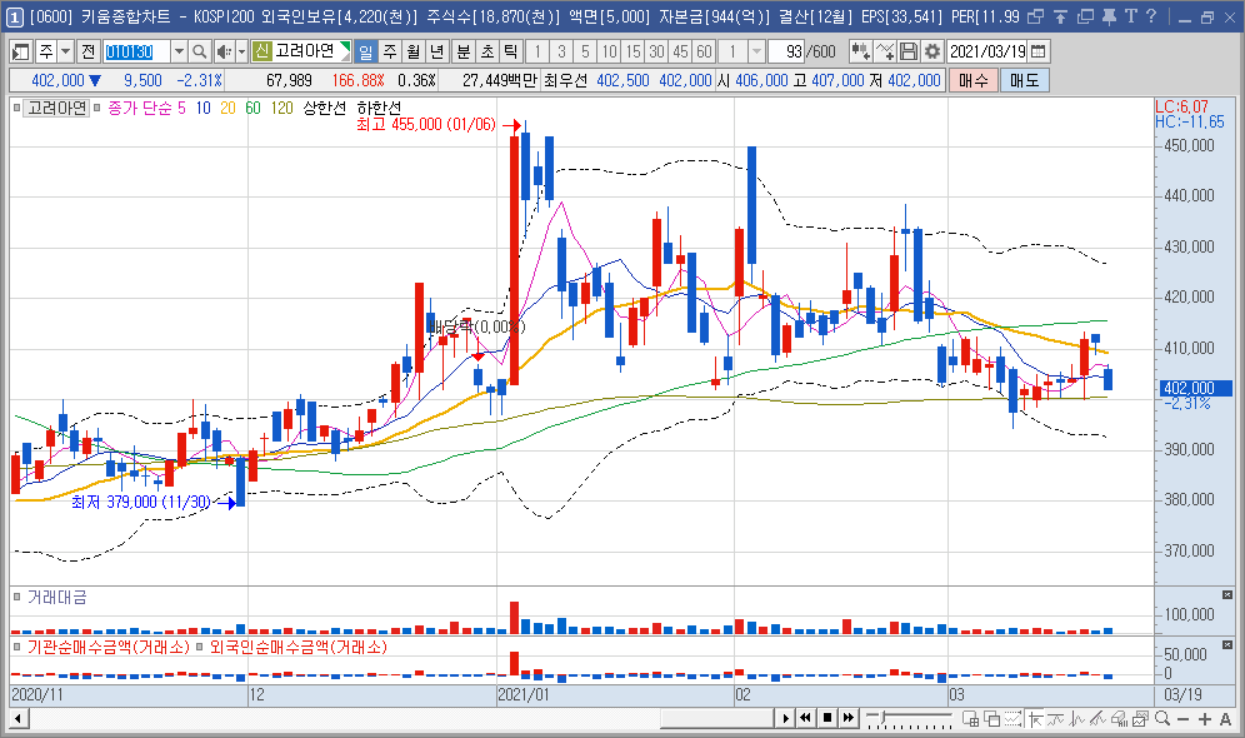
Task: Select the 60 interval button
Action: (704, 51)
